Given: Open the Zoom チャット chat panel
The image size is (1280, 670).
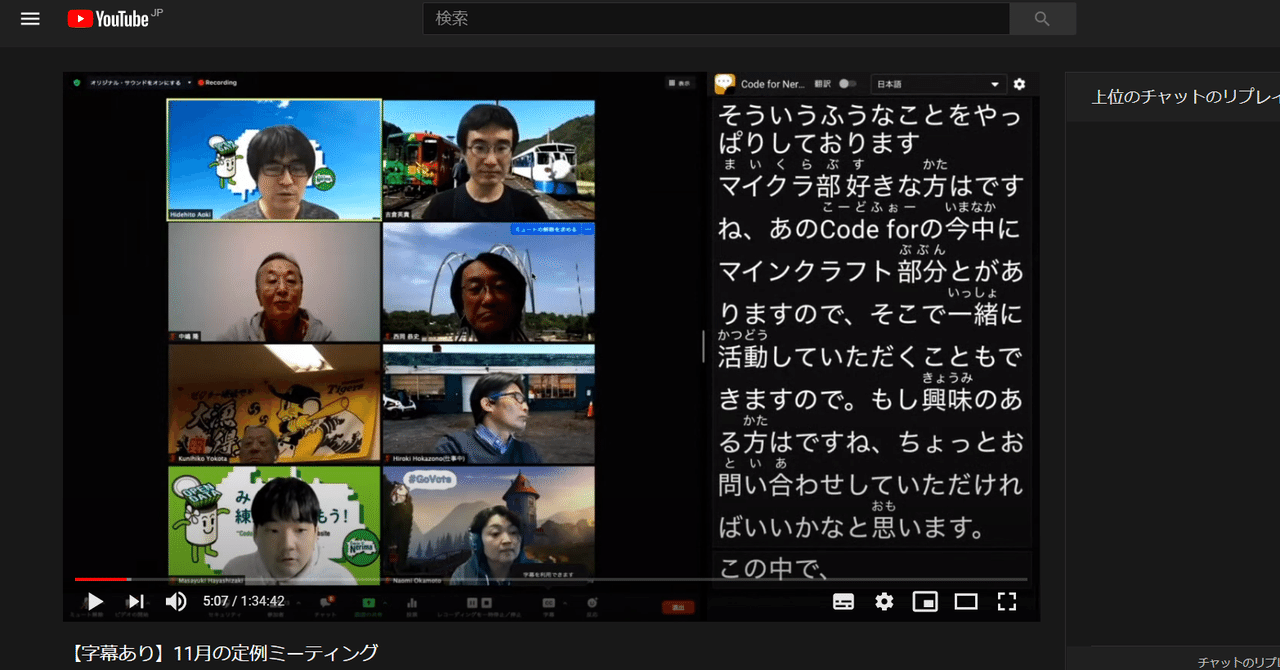Looking at the screenshot, I should (326, 602).
